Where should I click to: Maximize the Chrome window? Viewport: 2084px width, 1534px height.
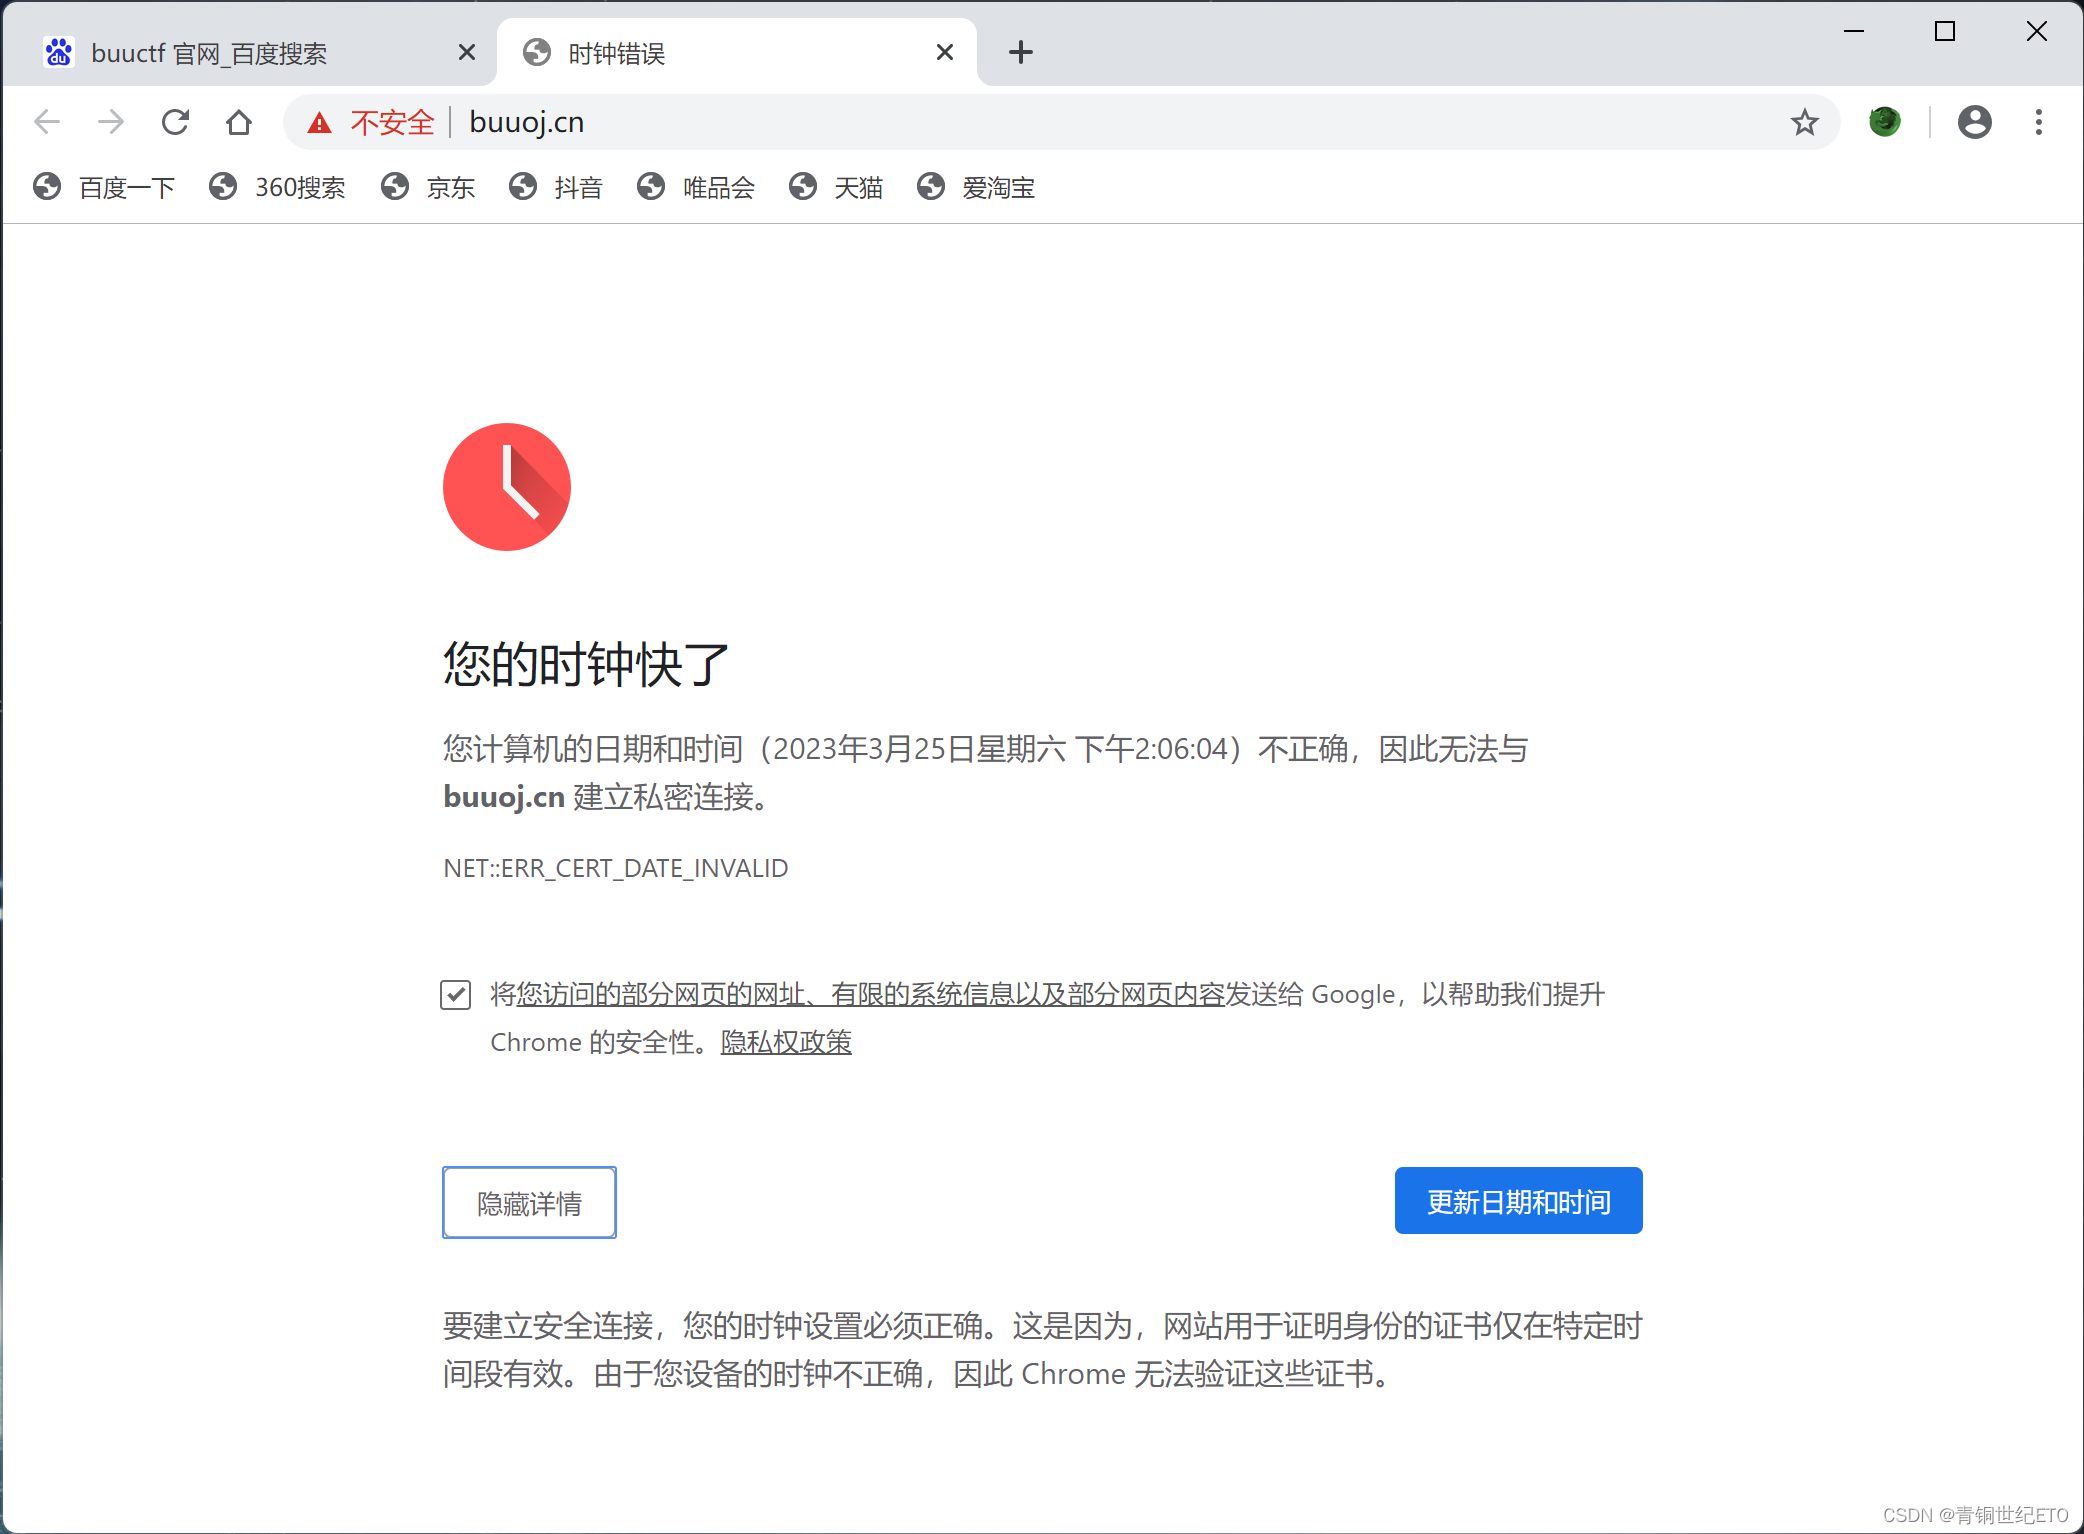click(x=1945, y=31)
